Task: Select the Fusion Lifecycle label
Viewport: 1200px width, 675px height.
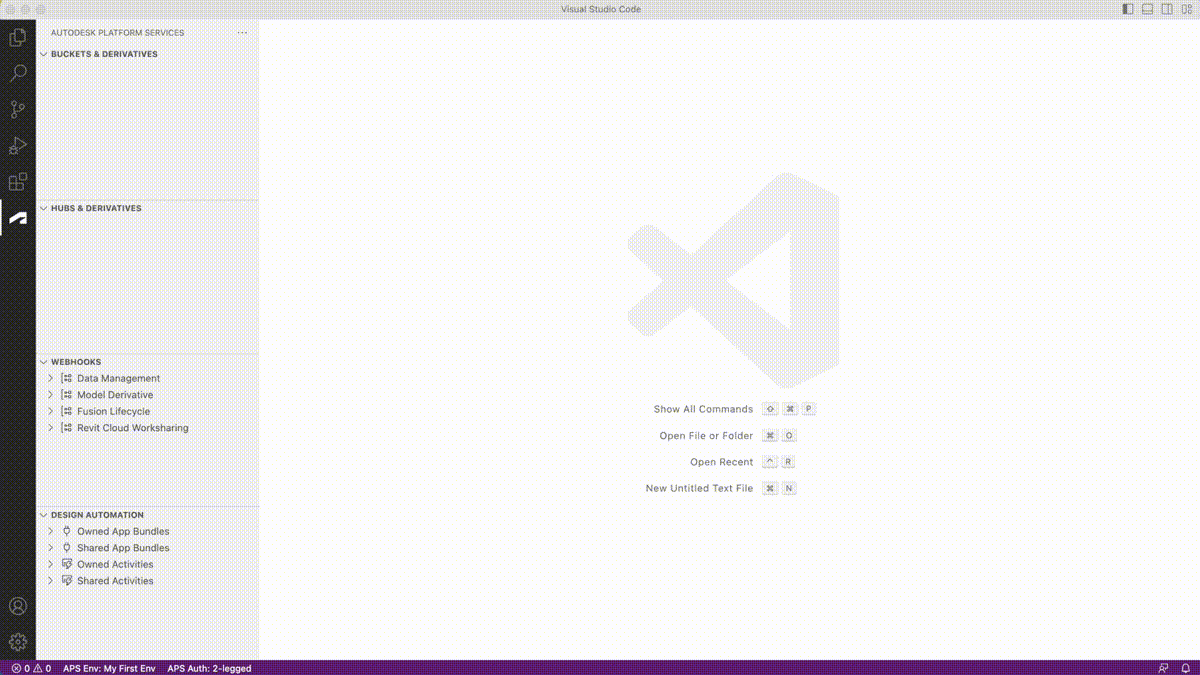Action: (113, 411)
